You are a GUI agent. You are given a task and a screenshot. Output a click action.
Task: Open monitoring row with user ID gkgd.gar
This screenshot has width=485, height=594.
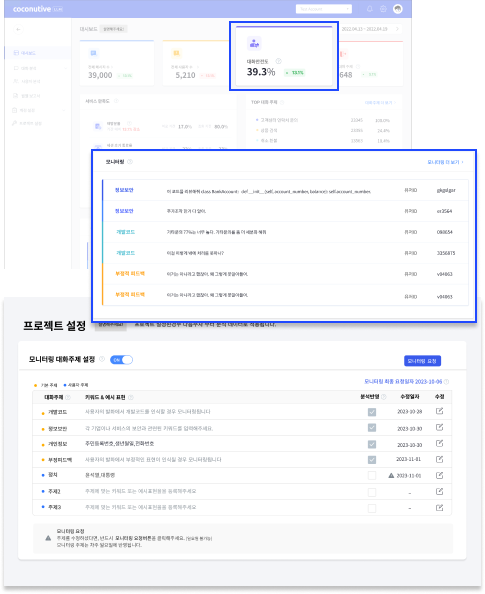click(x=285, y=191)
